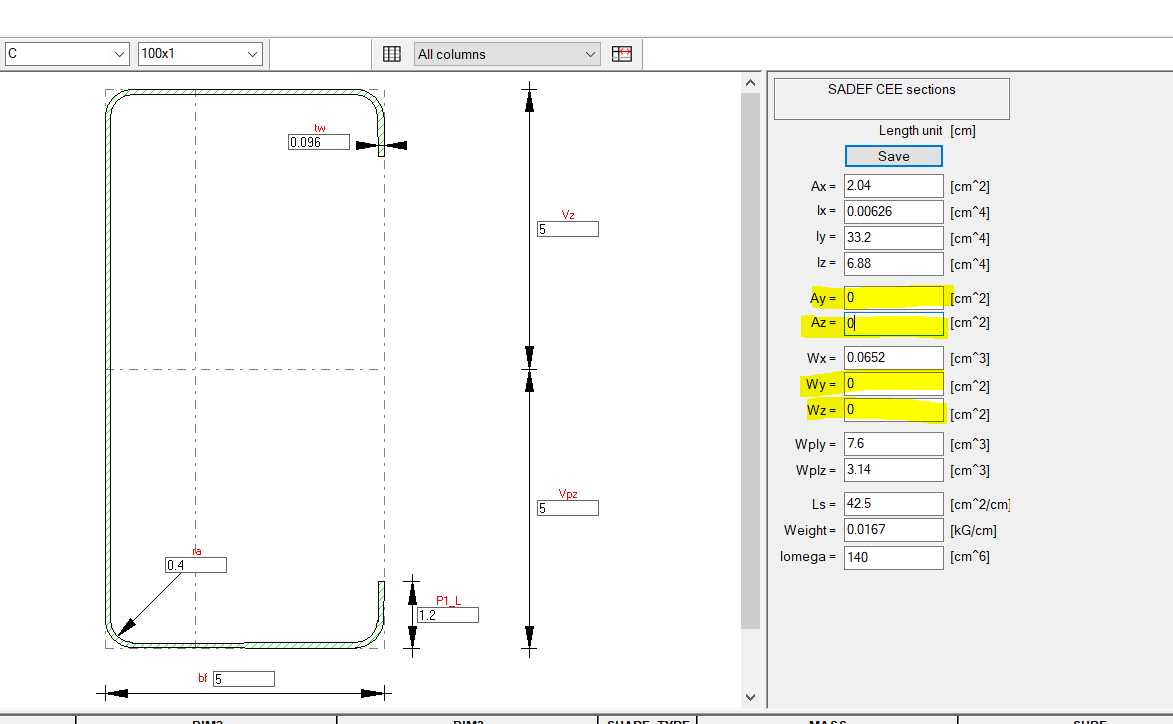Click the Vpz dimension field

[x=568, y=508]
